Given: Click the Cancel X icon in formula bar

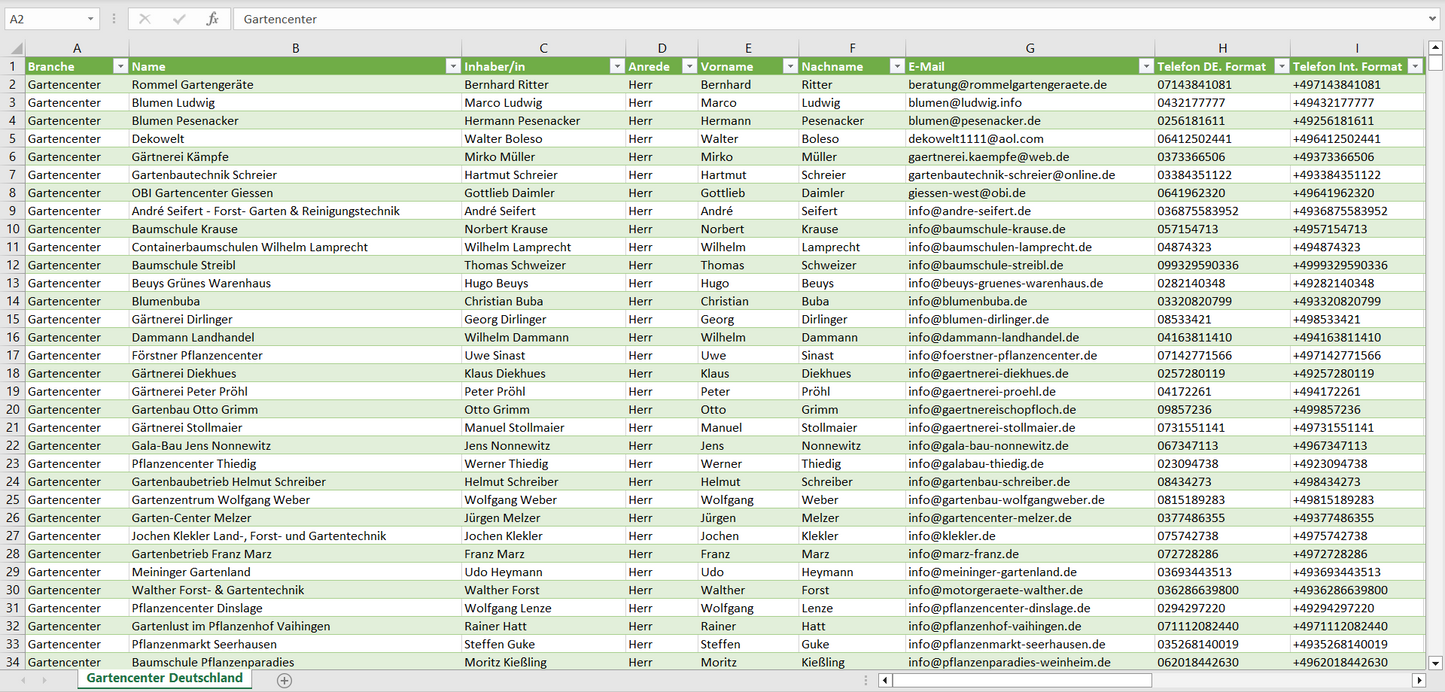Looking at the screenshot, I should pyautogui.click(x=145, y=19).
